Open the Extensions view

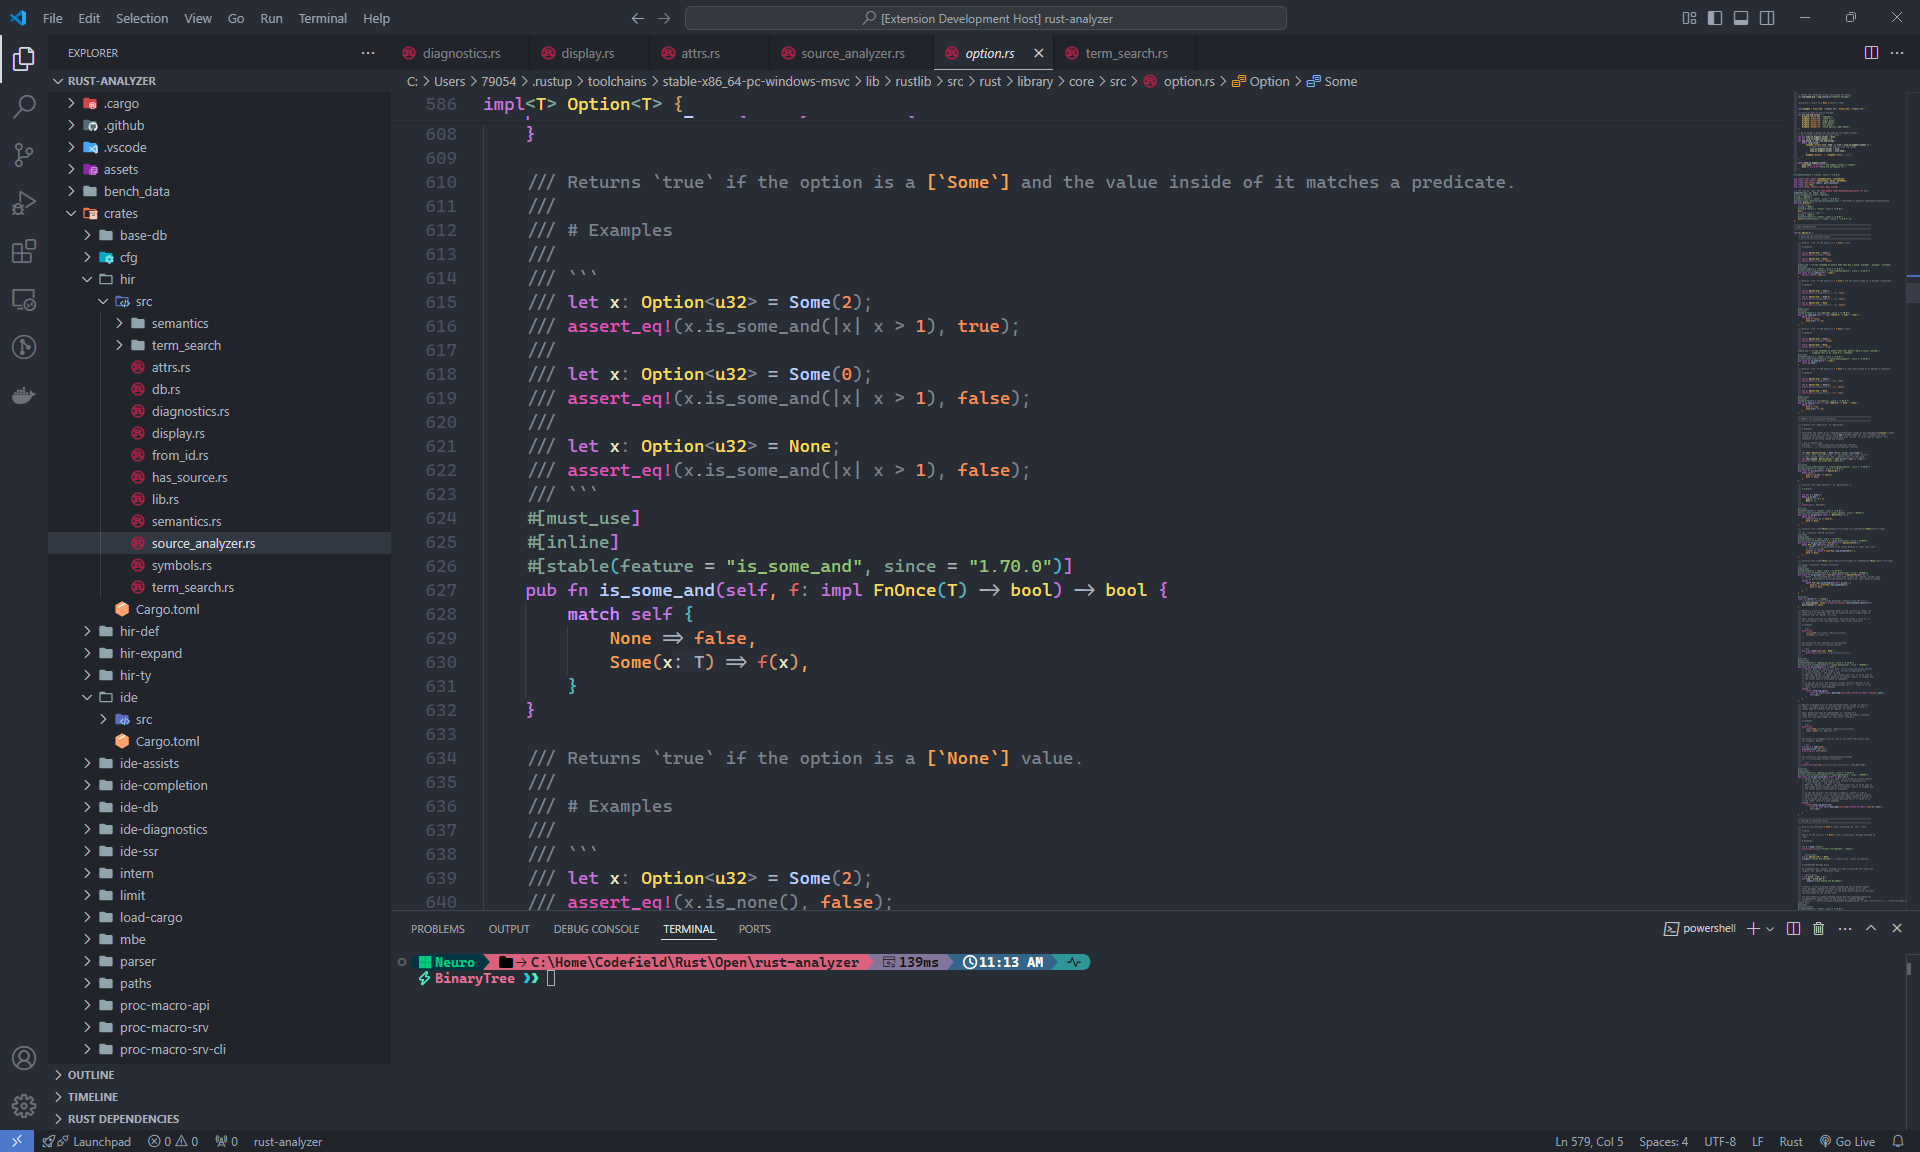[x=24, y=251]
